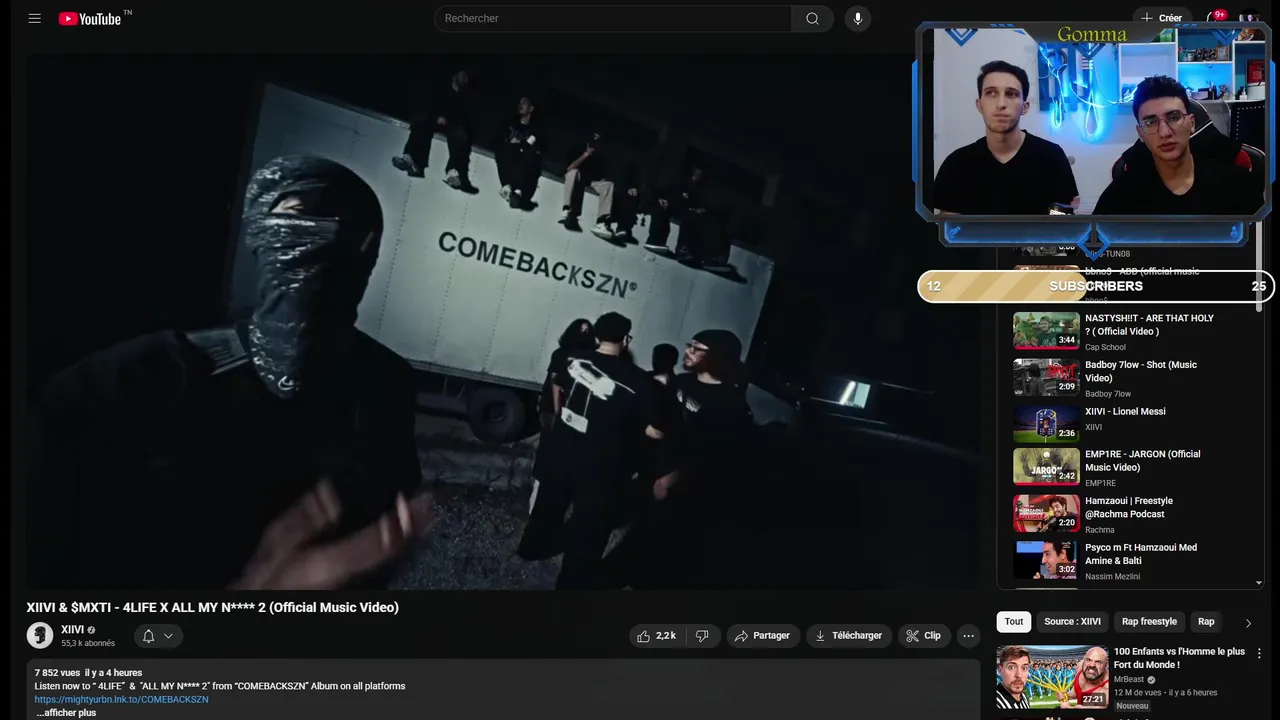The width and height of the screenshot is (1280, 720).
Task: Click the playlist panel scroll-down arrow
Action: [x=1258, y=583]
